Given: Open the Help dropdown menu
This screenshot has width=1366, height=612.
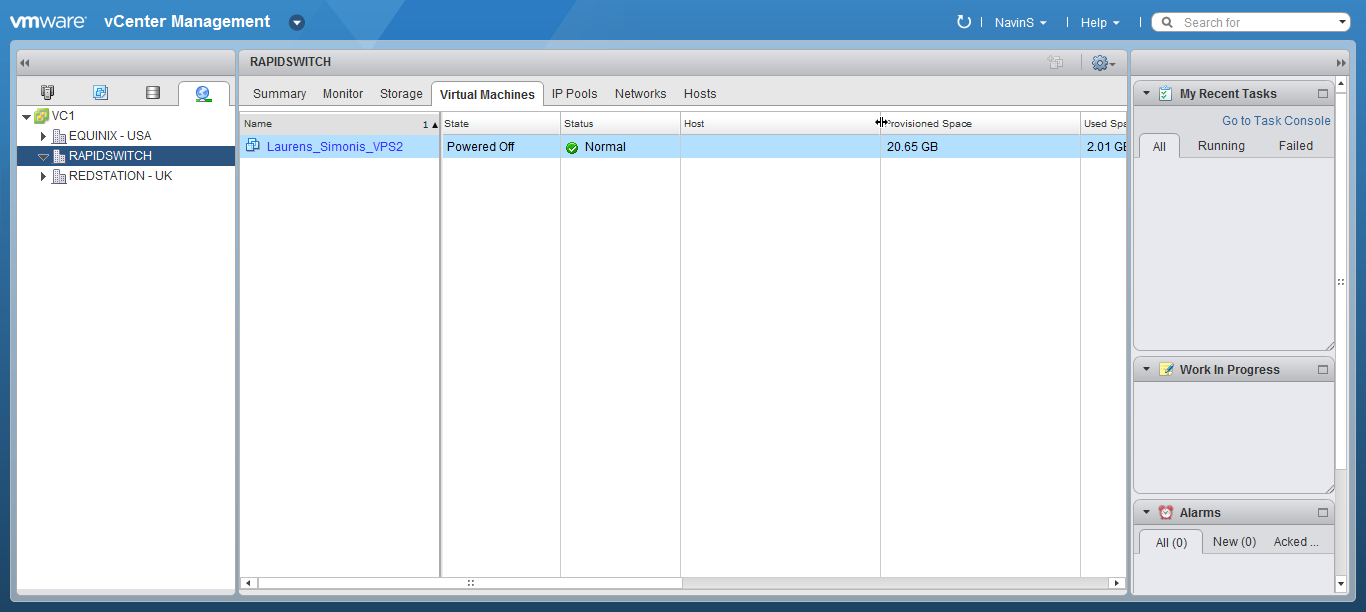Looking at the screenshot, I should pyautogui.click(x=1100, y=22).
